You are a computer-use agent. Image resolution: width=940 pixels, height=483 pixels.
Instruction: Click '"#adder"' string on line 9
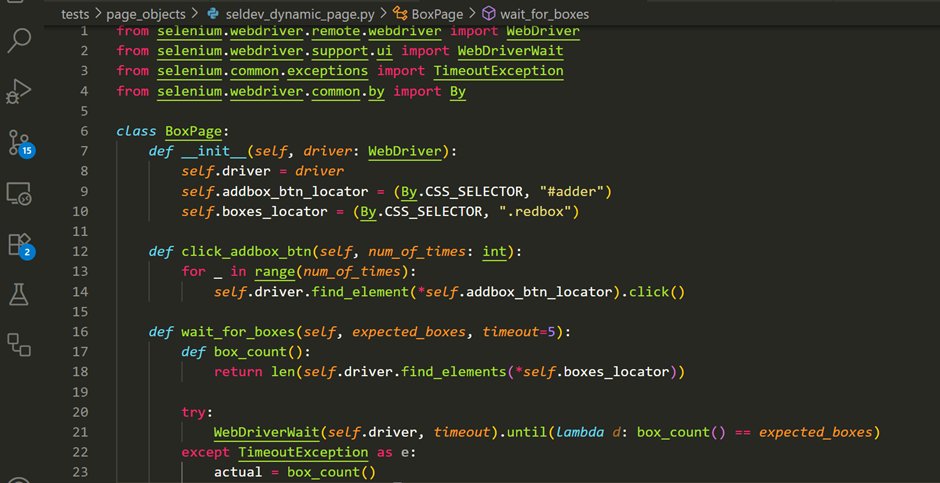pos(572,191)
